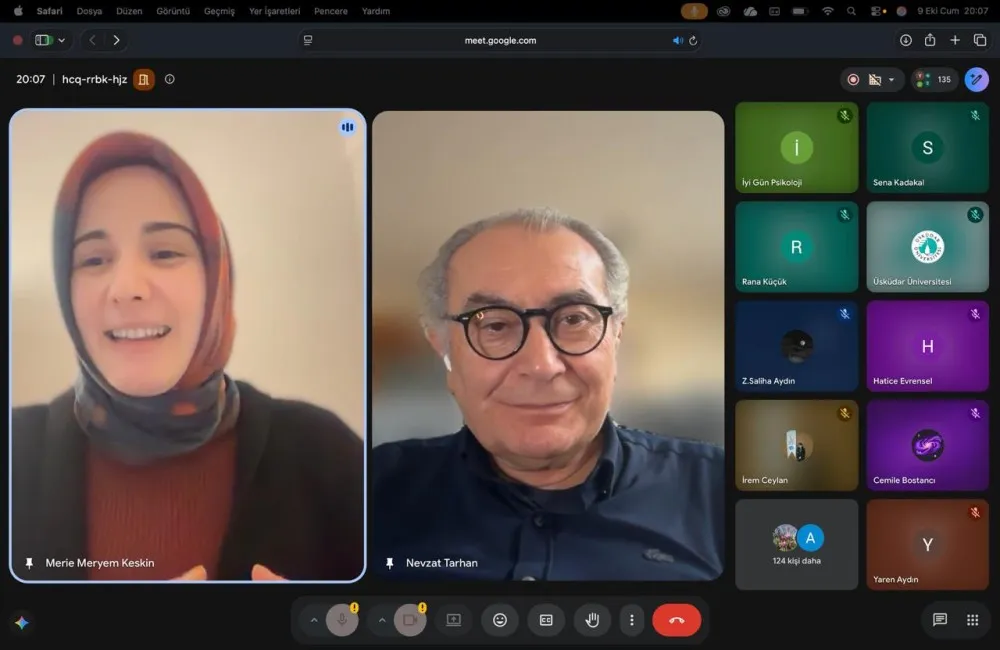Viewport: 1000px width, 650px height.
Task: Select the Z.Saliha Aydın tile
Action: 797,346
